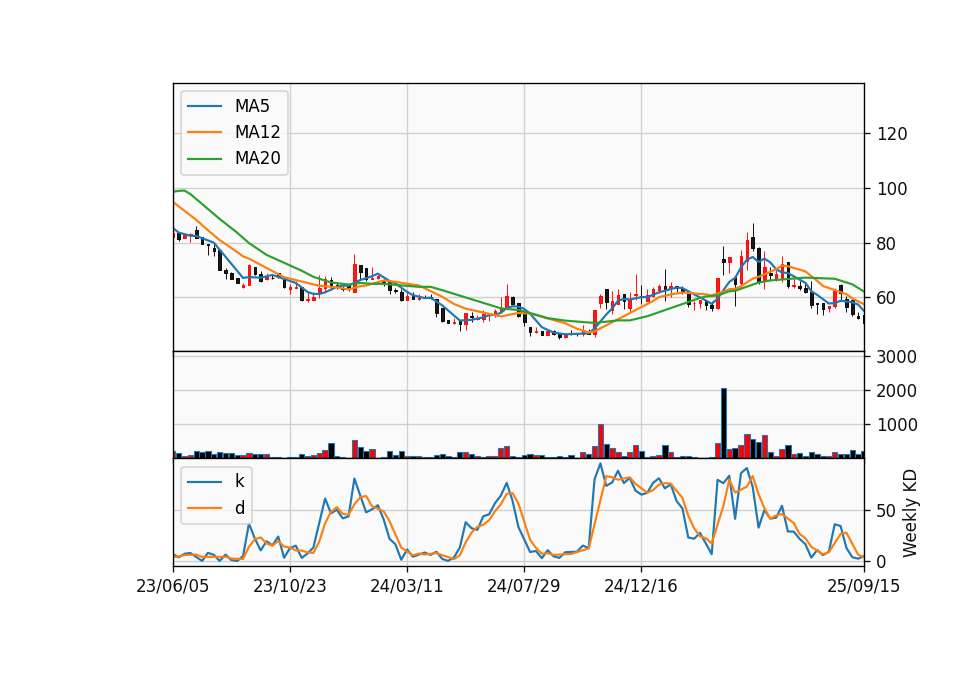The image size is (960, 690).
Task: Click the 23/10/23 date axis label
Action: 290,587
